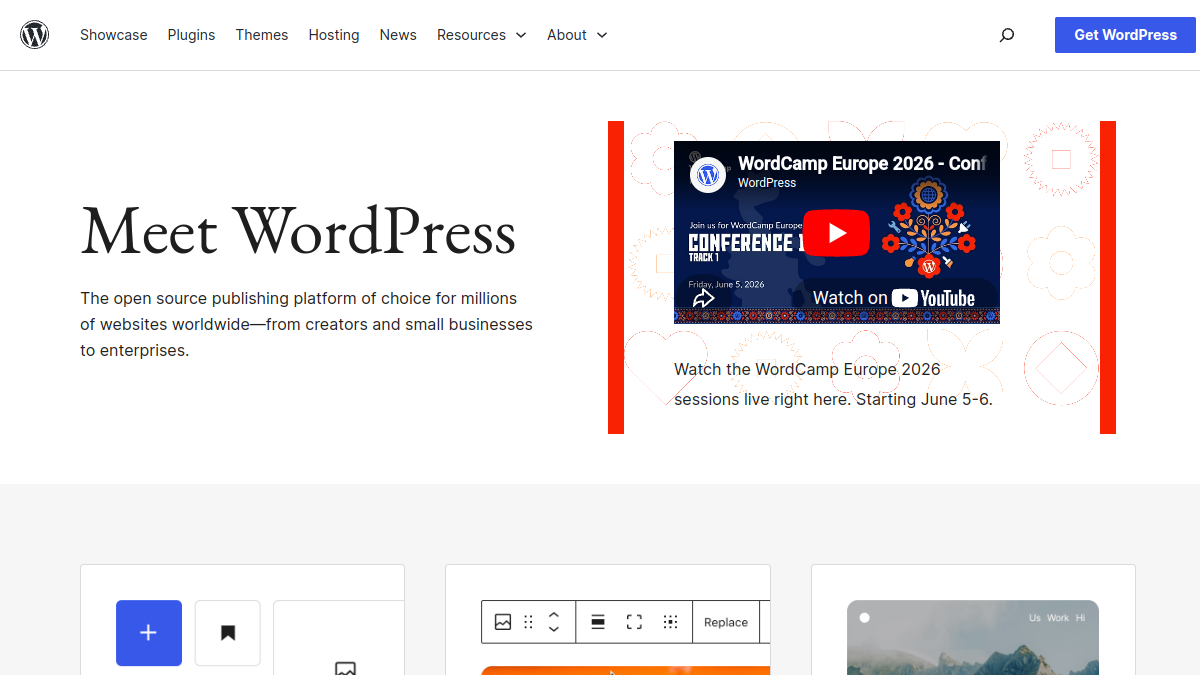Click the align icon in the block toolbar

point(598,622)
